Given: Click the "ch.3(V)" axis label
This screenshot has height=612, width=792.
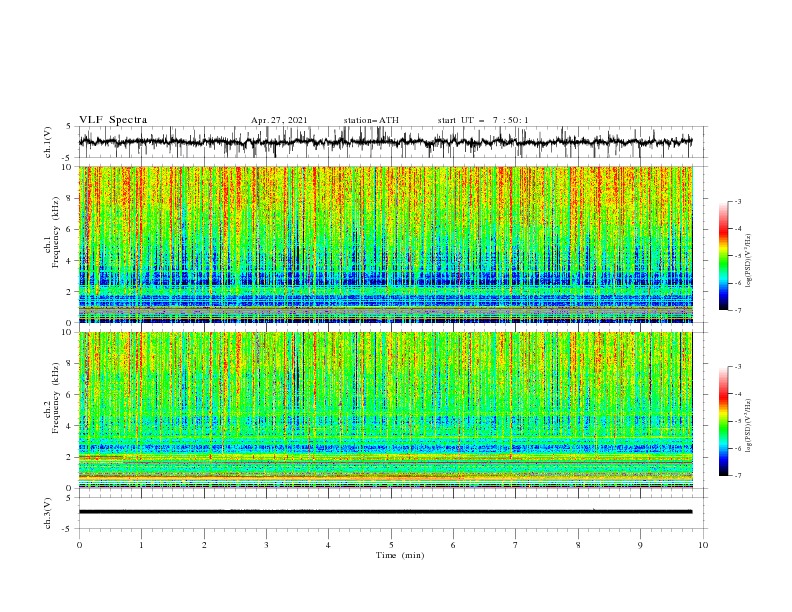Looking at the screenshot, I should coord(48,513).
